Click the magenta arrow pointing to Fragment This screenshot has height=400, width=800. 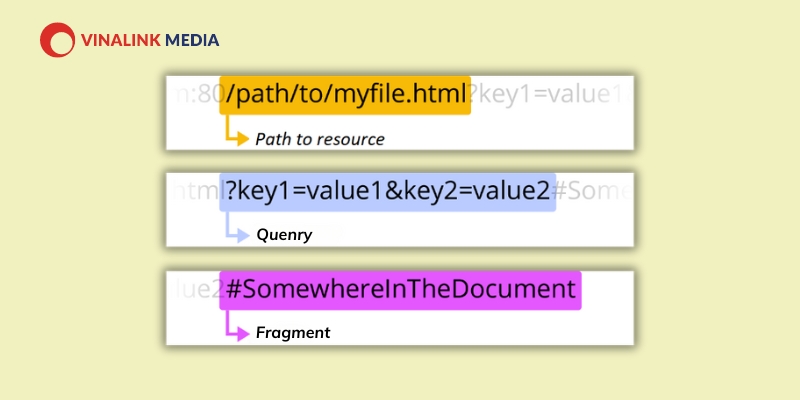[237, 326]
